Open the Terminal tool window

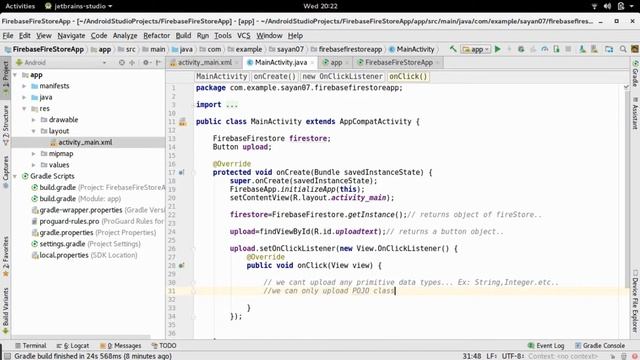click(x=31, y=346)
